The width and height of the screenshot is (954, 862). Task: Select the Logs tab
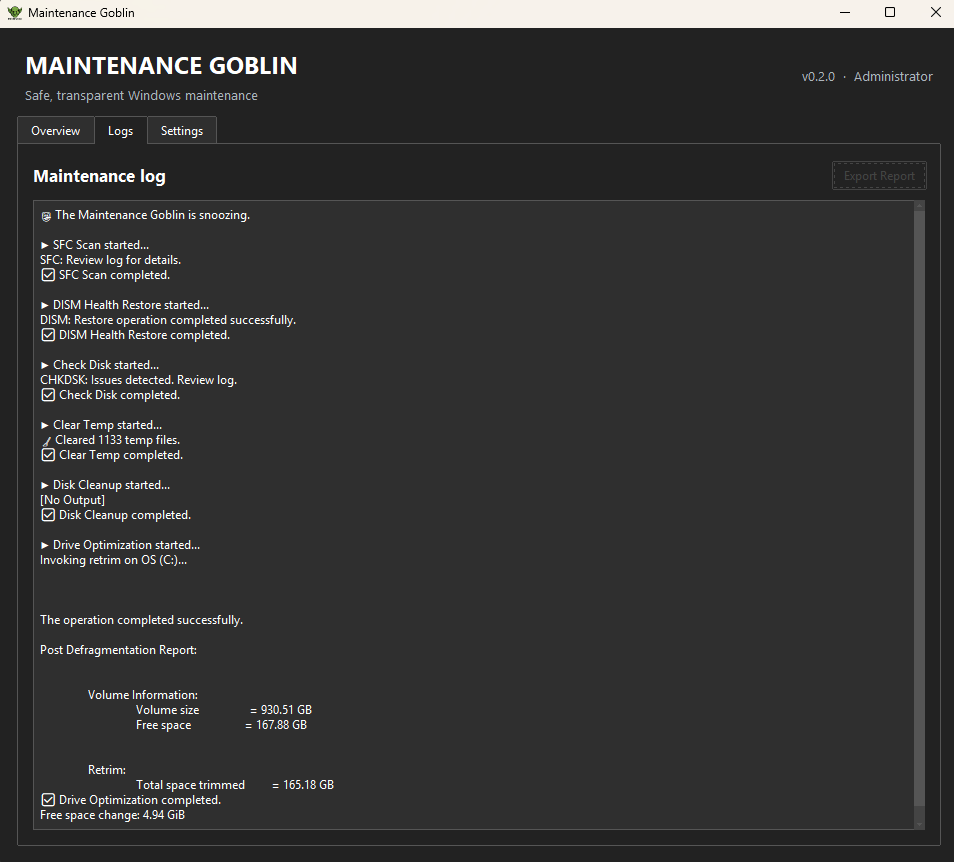pos(120,131)
